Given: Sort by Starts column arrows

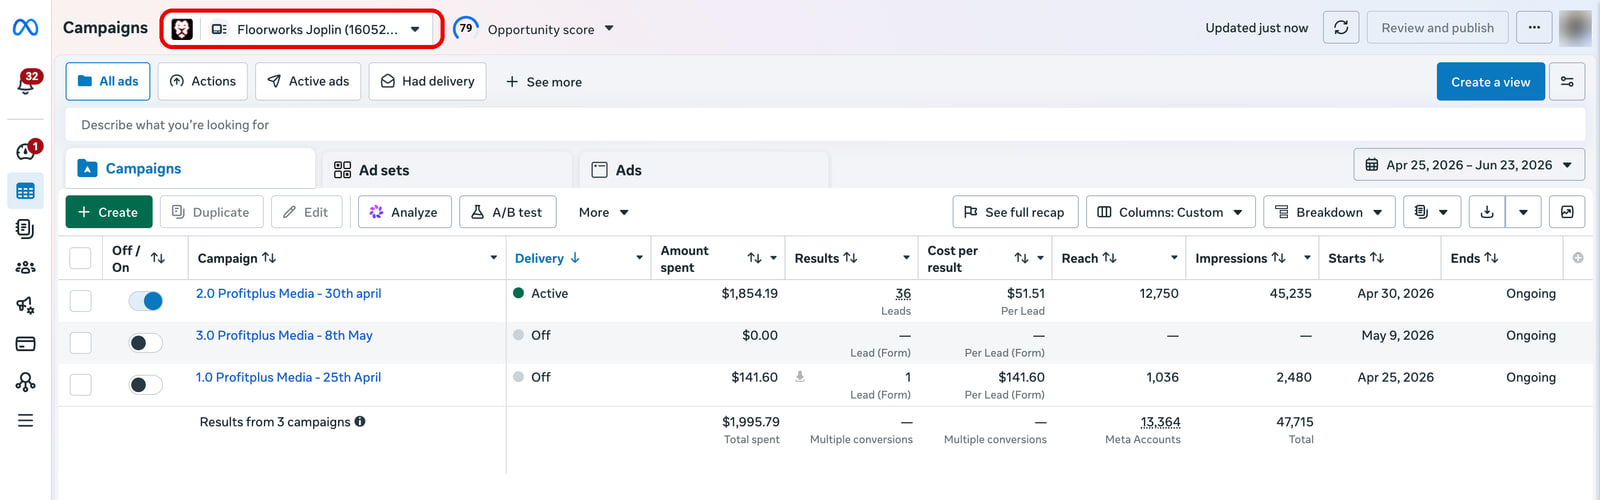Looking at the screenshot, I should [1377, 258].
